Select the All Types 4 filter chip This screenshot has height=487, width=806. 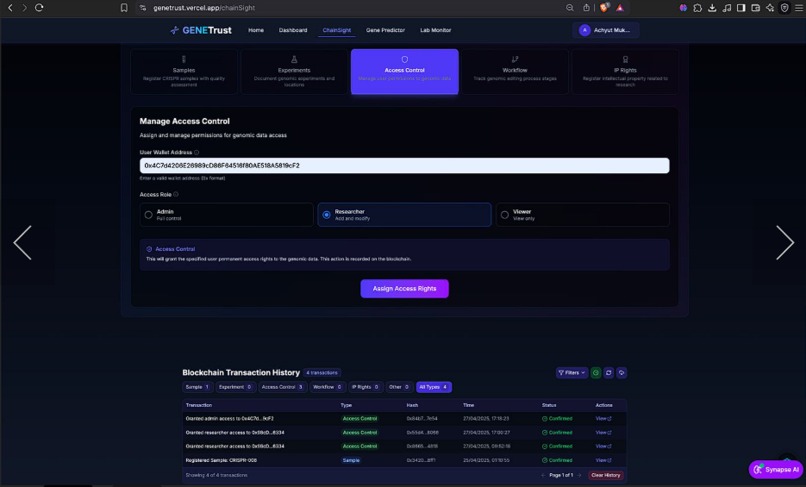tap(433, 387)
